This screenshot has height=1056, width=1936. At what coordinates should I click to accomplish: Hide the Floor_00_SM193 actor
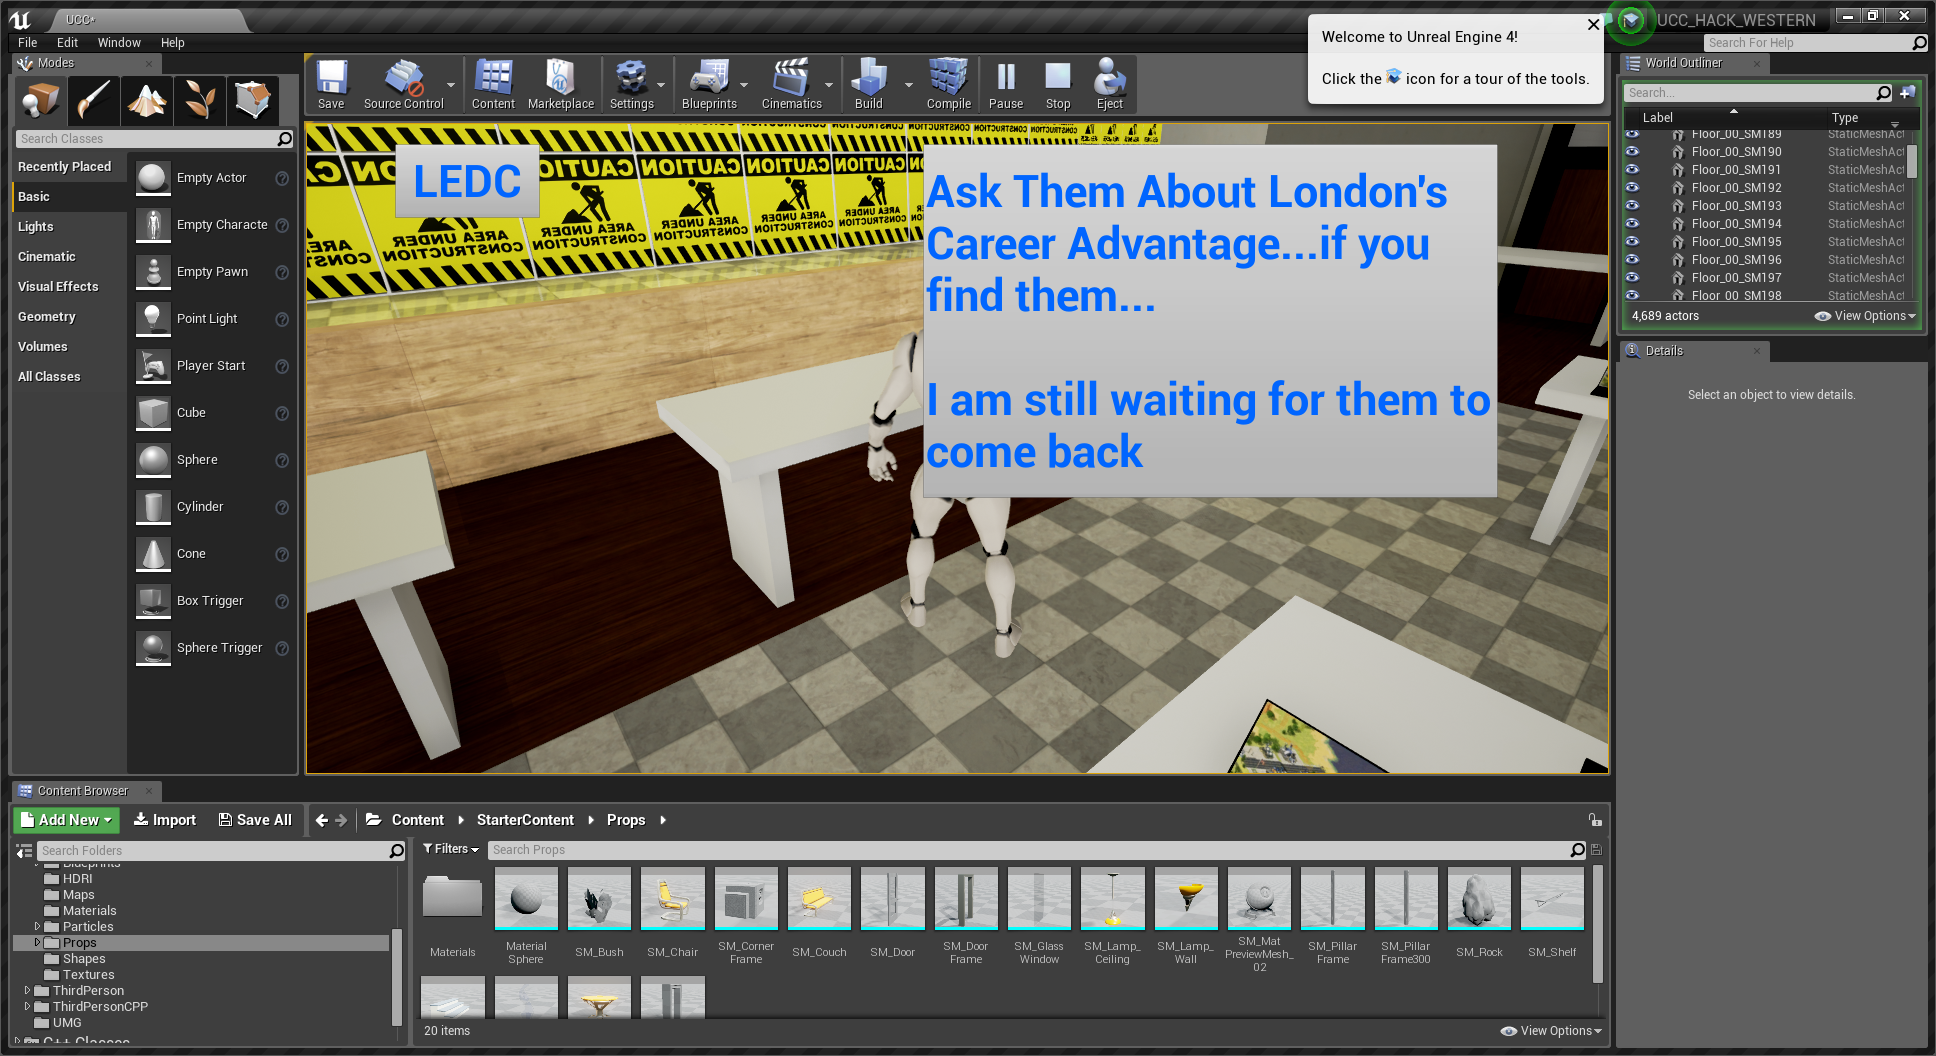[x=1632, y=206]
